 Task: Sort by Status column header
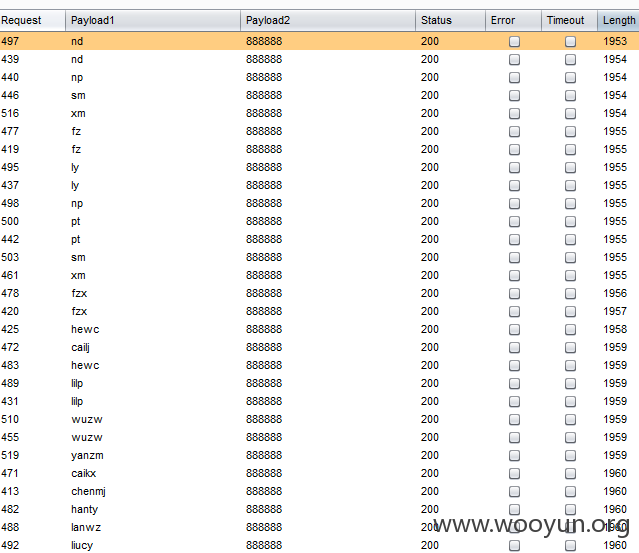click(450, 20)
